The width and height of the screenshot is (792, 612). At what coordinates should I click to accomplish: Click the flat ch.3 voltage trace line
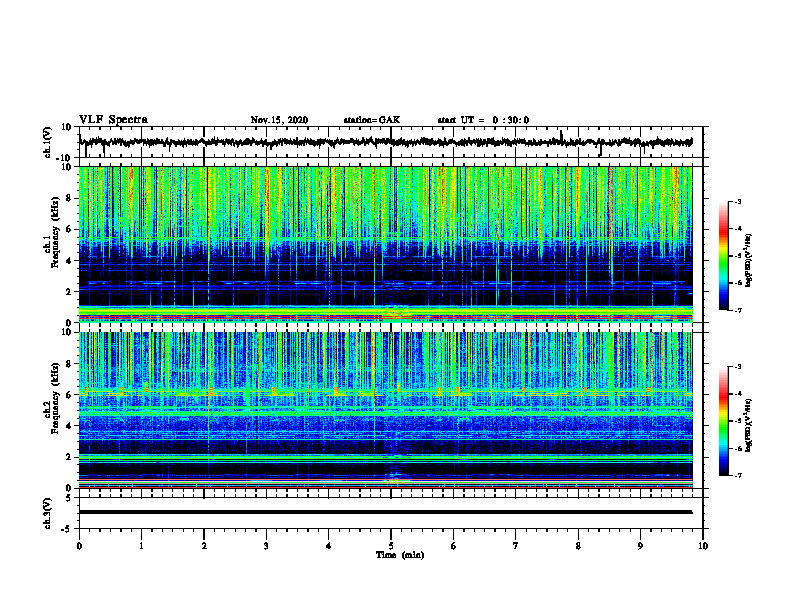[x=385, y=512]
